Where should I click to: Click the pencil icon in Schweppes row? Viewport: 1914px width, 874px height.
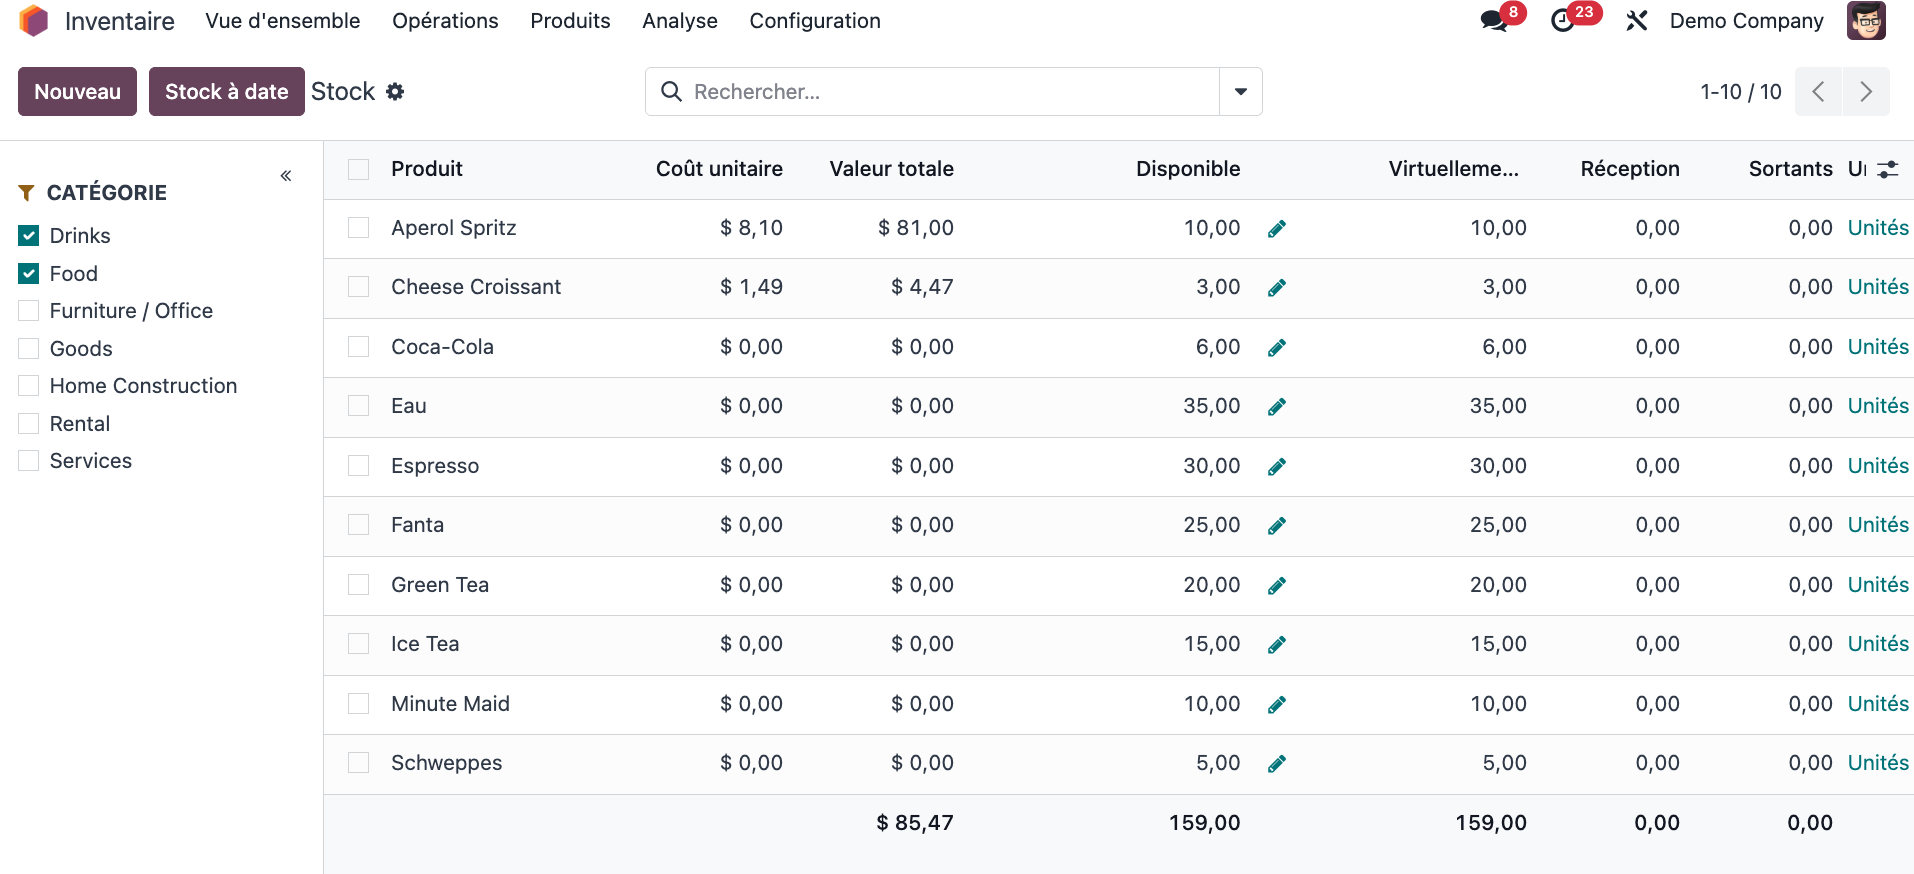coord(1277,764)
